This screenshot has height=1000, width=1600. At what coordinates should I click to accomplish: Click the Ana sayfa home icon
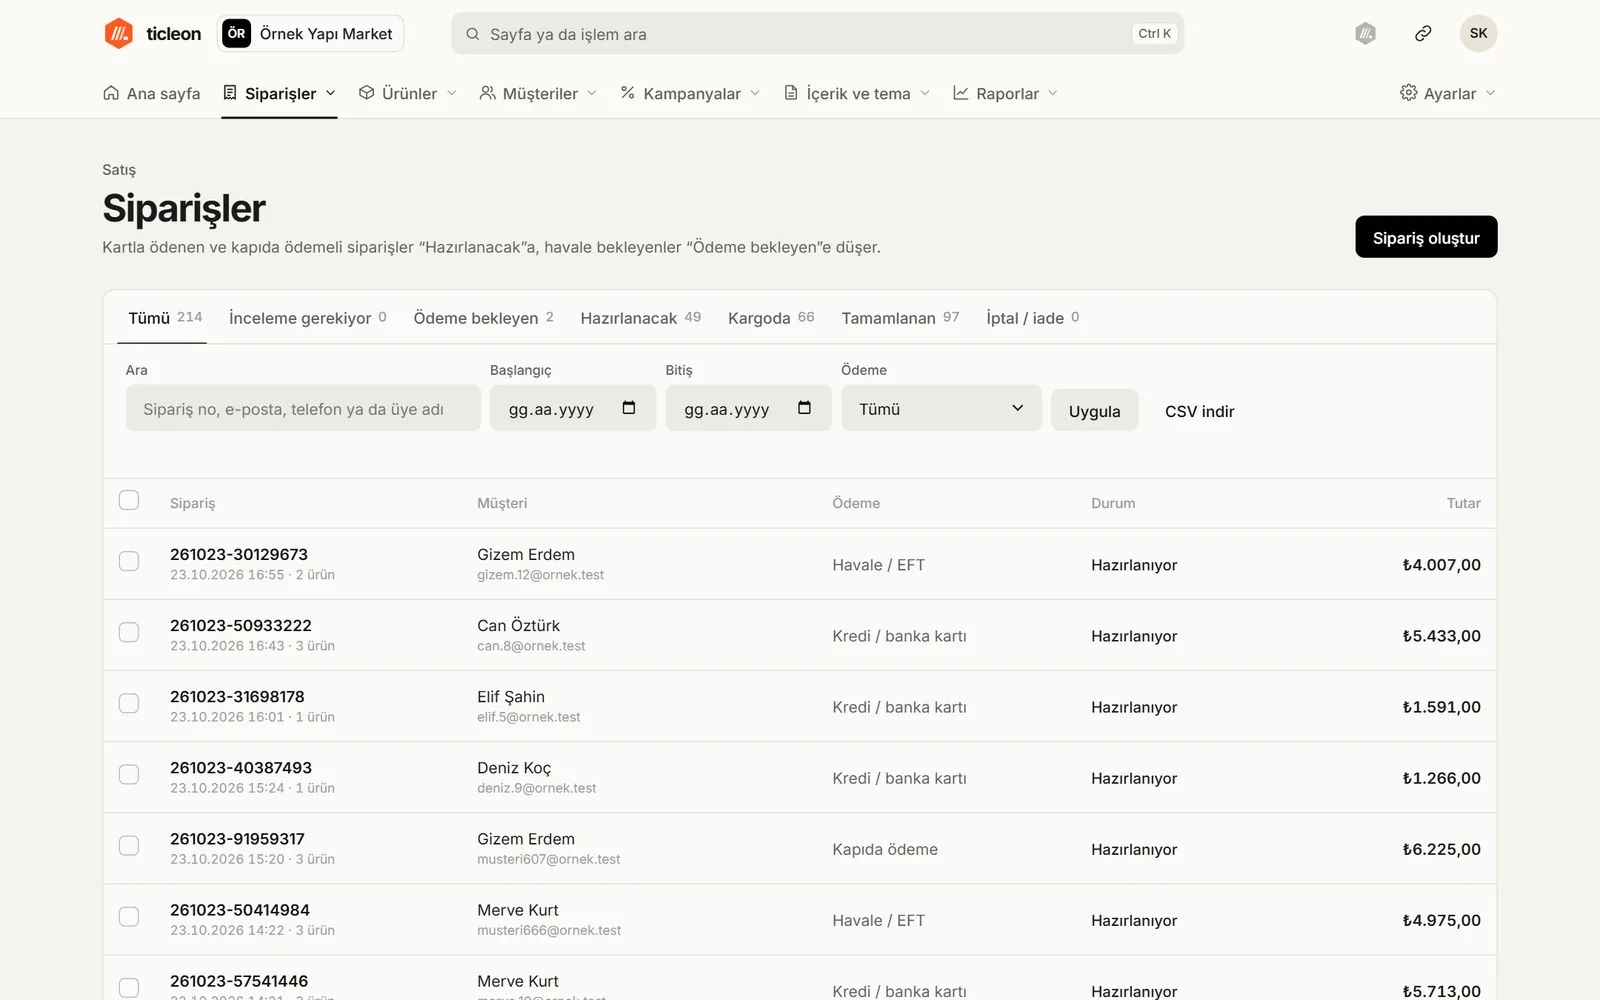pyautogui.click(x=111, y=93)
